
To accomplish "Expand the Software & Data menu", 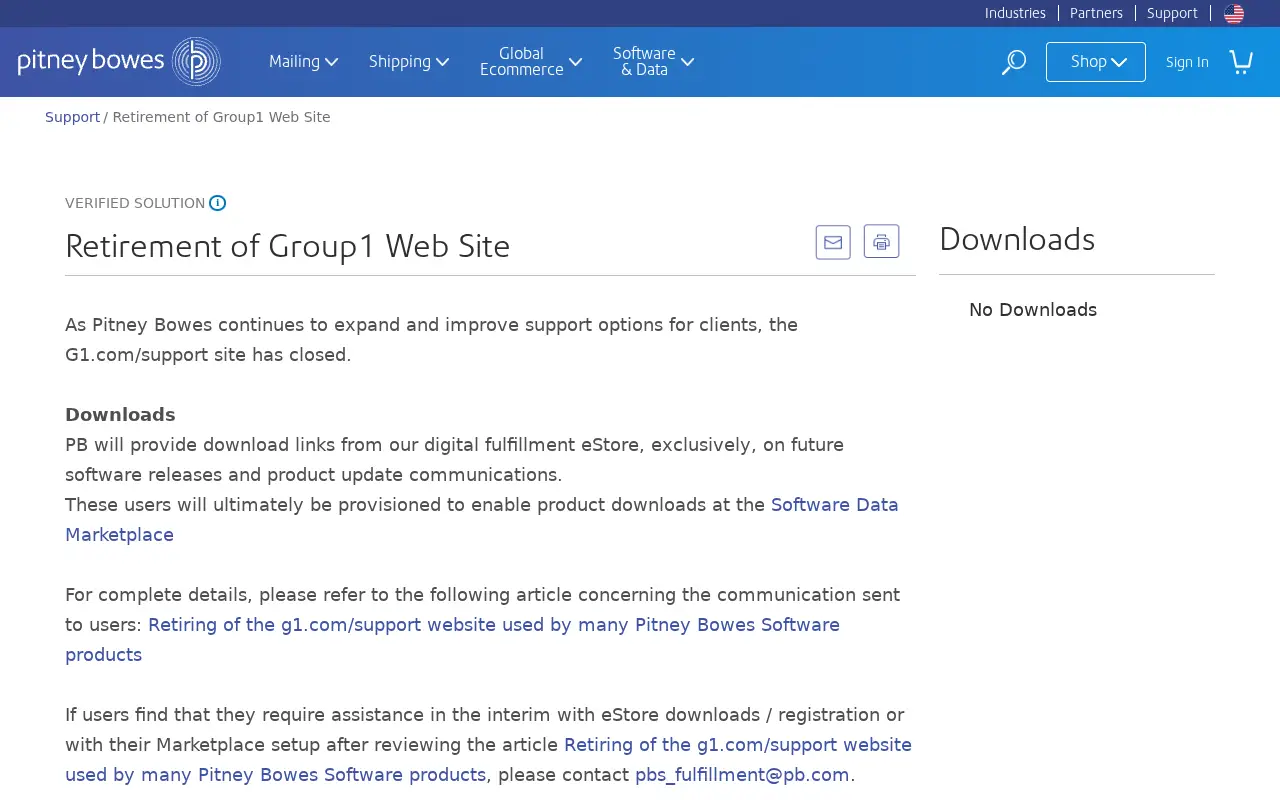I will 653,62.
